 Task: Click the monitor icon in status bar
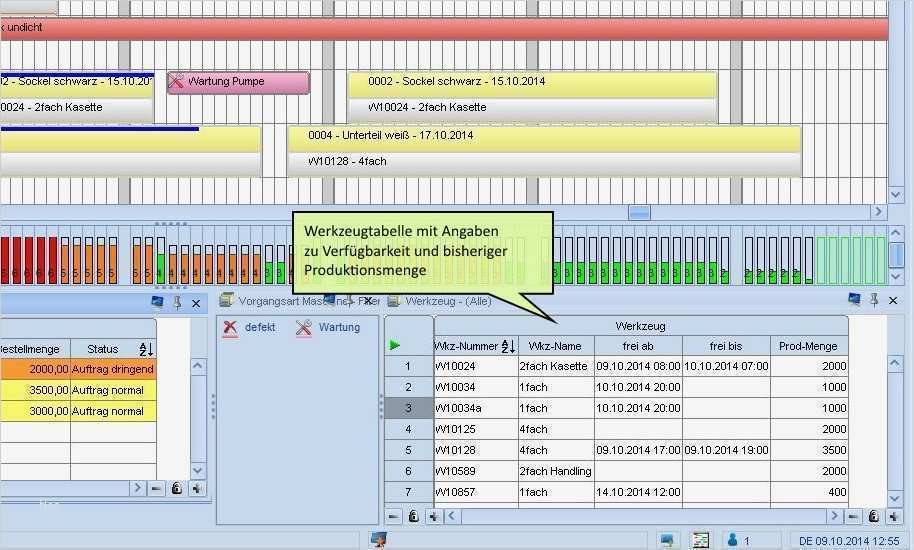tap(667, 540)
